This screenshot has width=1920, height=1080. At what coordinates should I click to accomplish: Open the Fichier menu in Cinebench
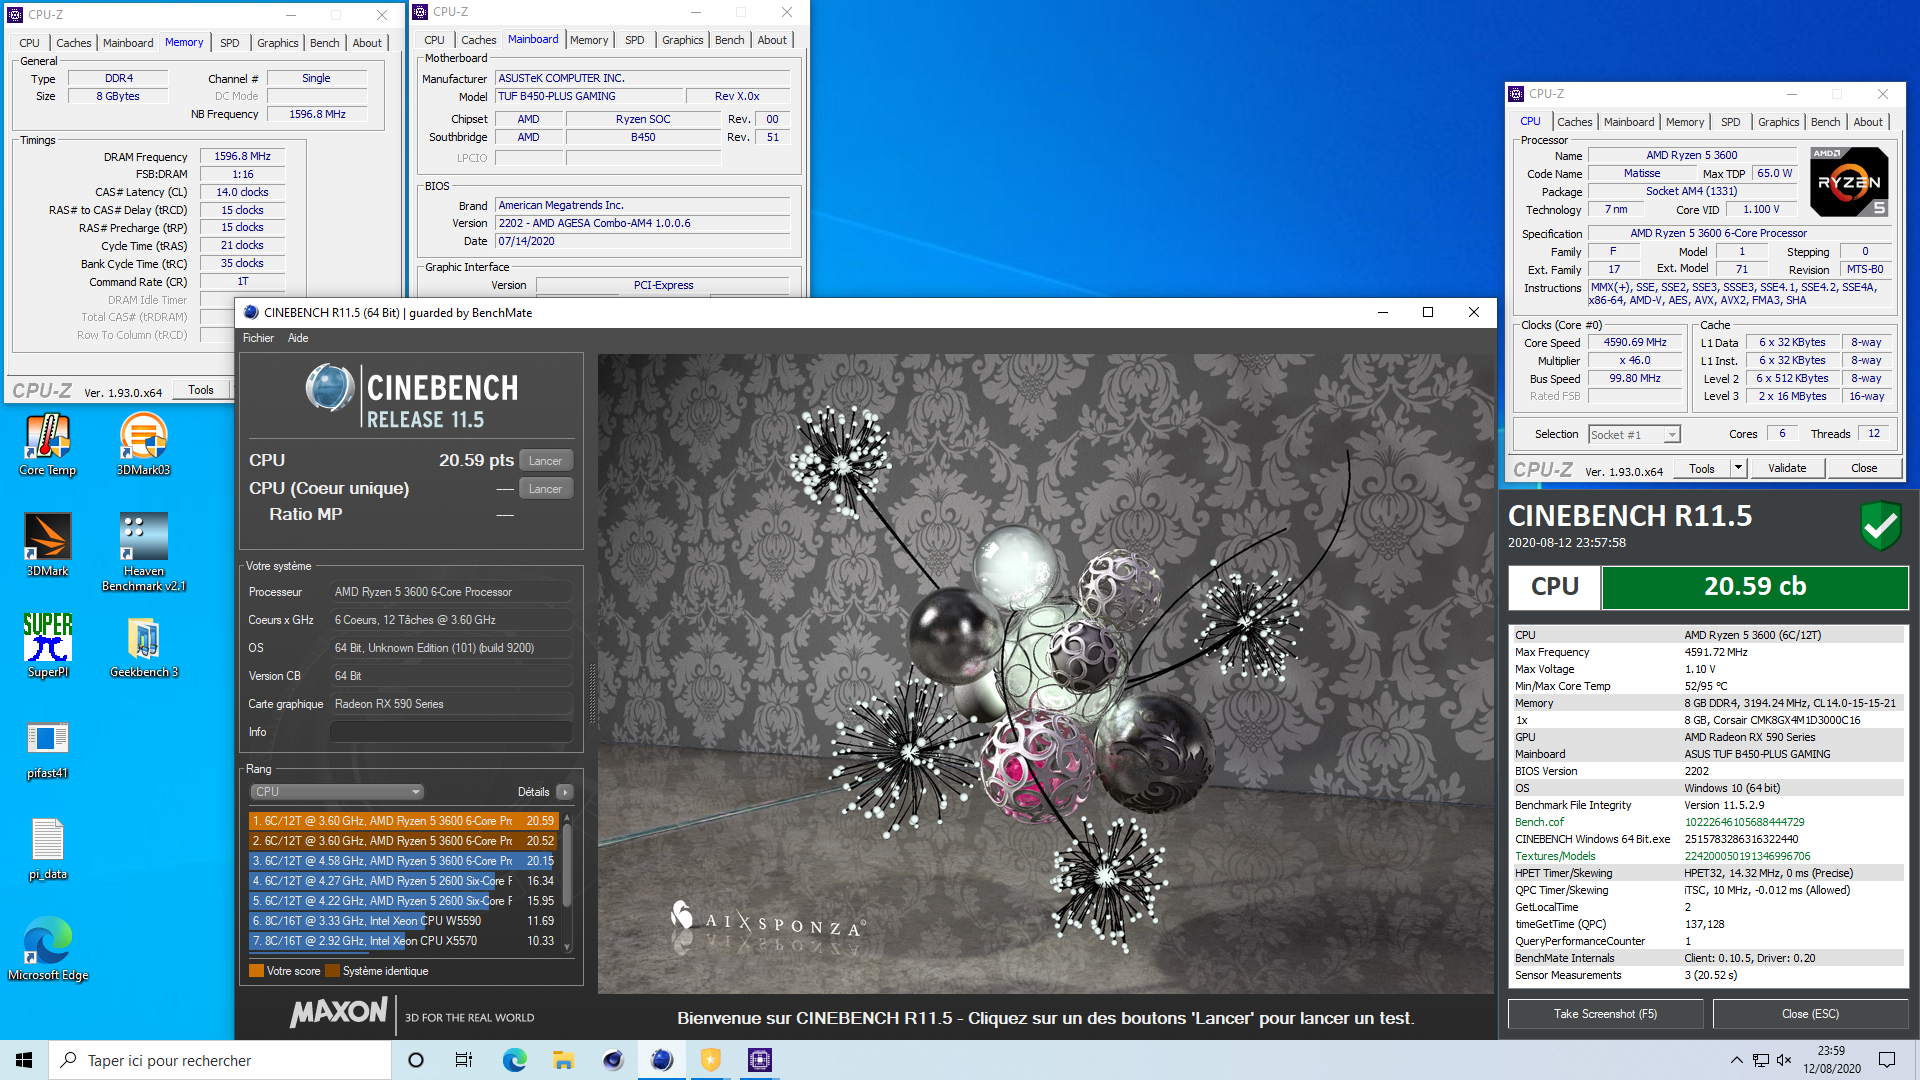(258, 338)
